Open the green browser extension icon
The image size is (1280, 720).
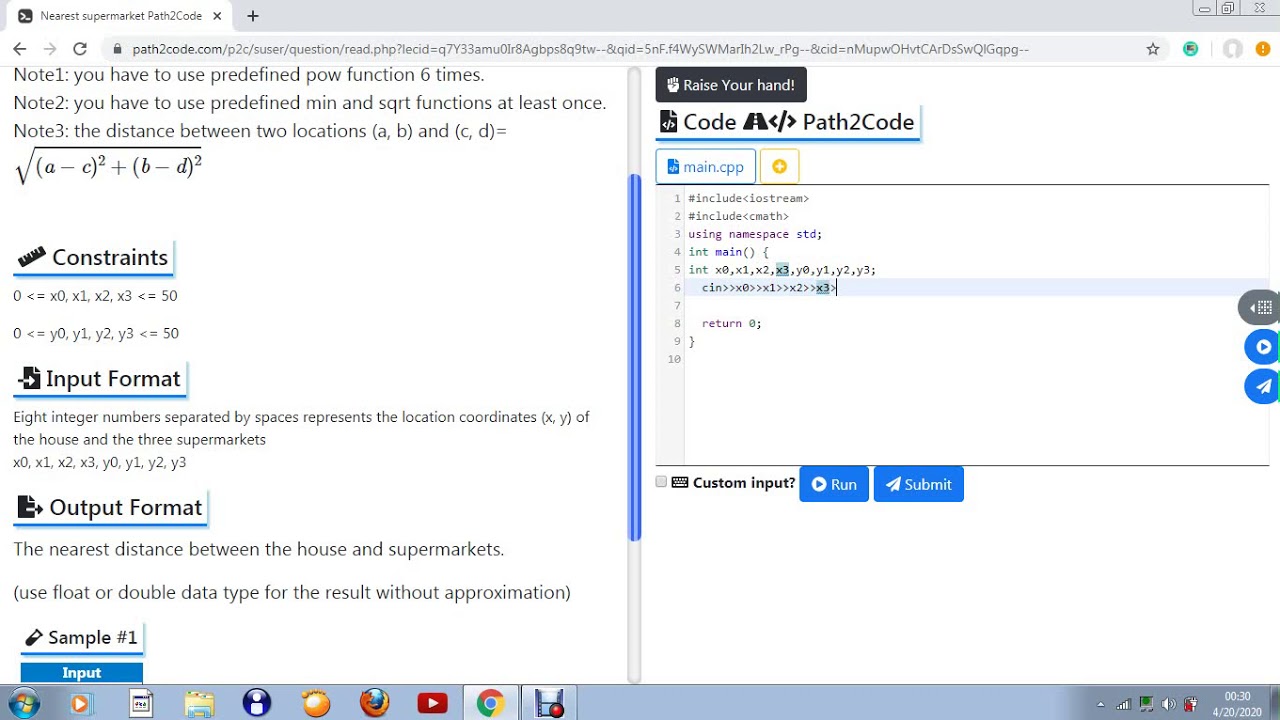click(1190, 49)
